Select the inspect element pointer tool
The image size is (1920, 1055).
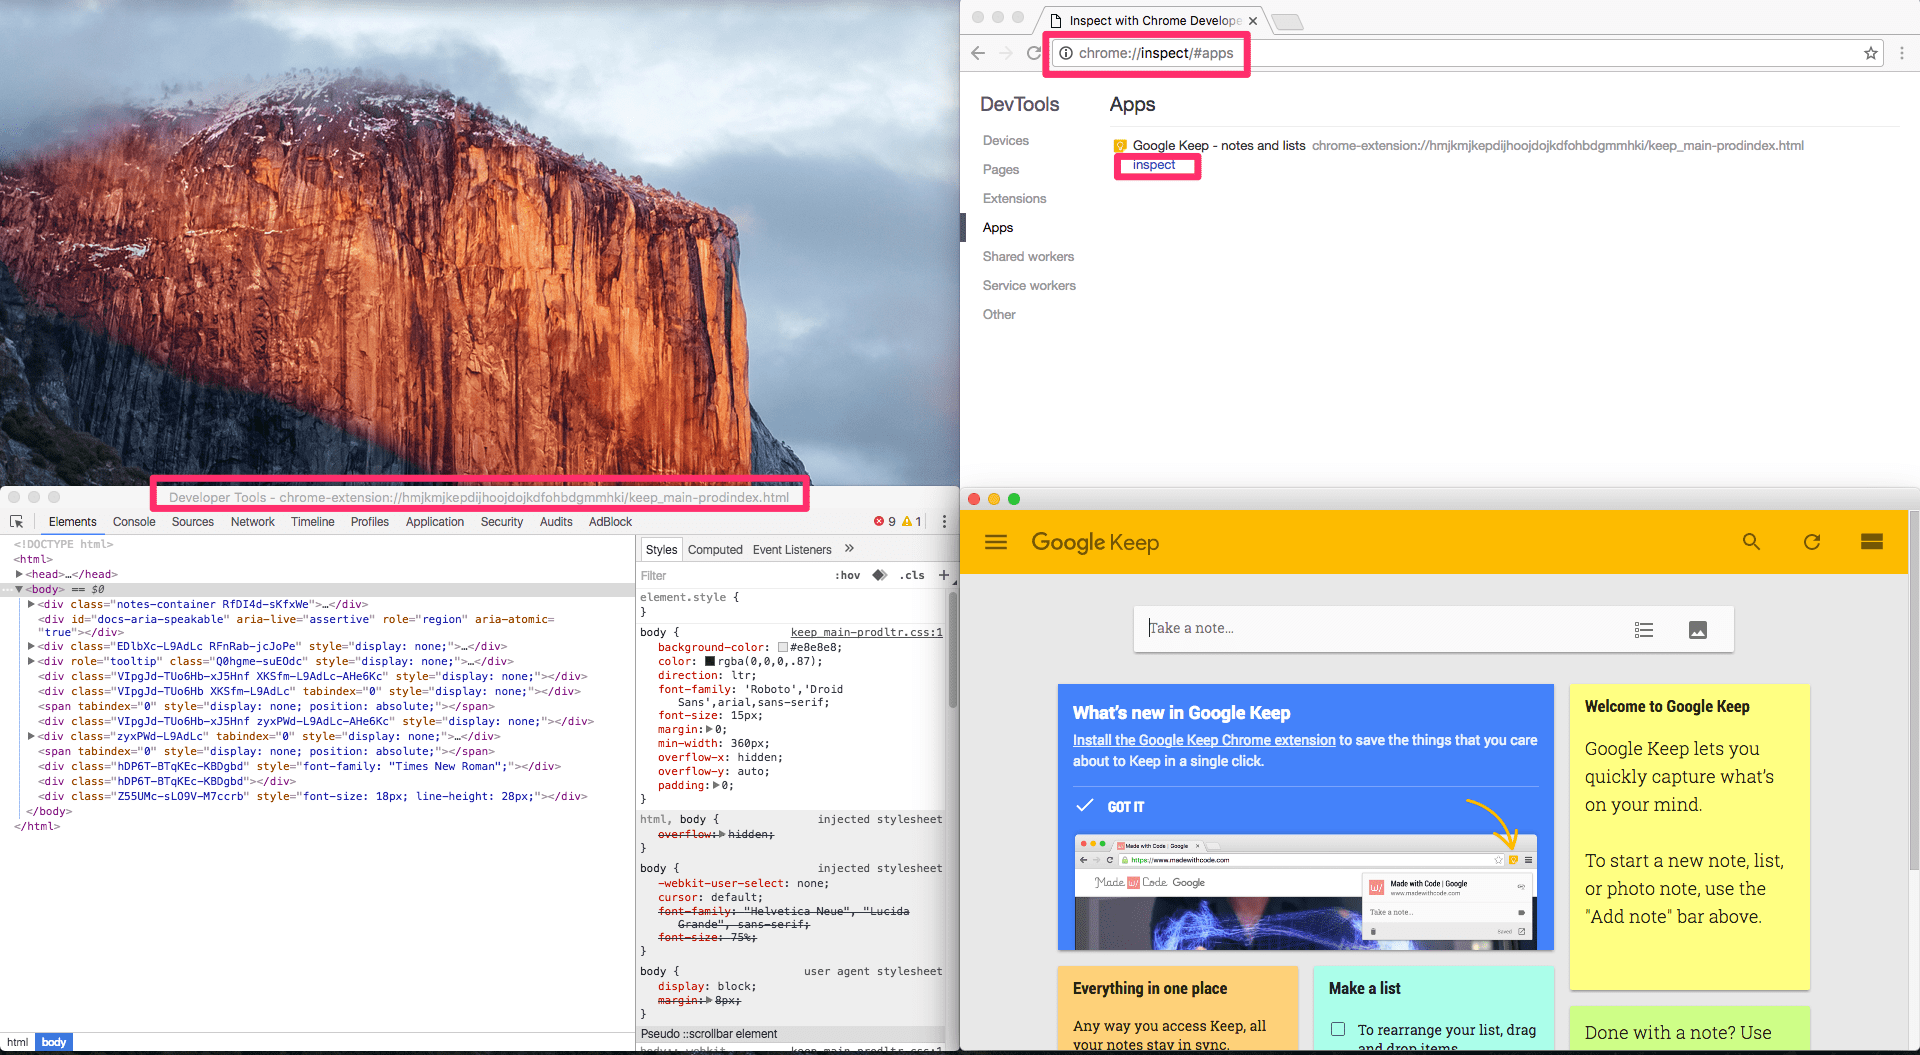17,522
